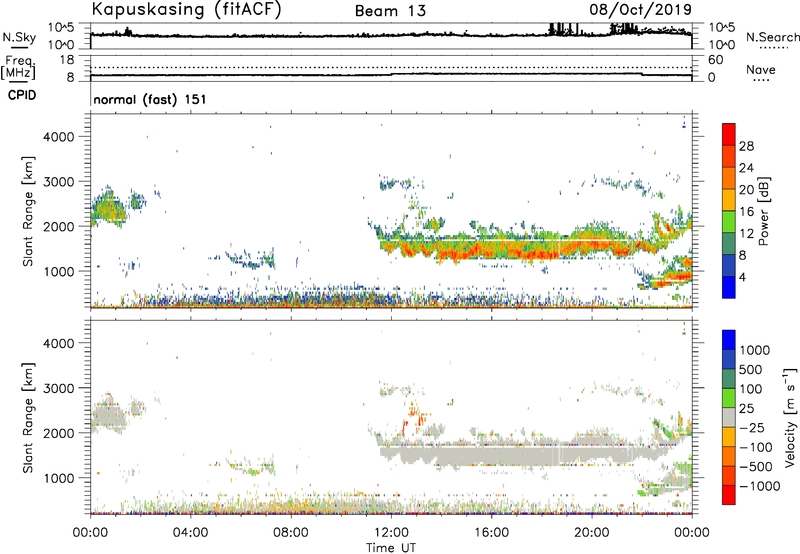Select the gray Velocity colorbar segment
The image size is (800, 554).
click(x=729, y=417)
